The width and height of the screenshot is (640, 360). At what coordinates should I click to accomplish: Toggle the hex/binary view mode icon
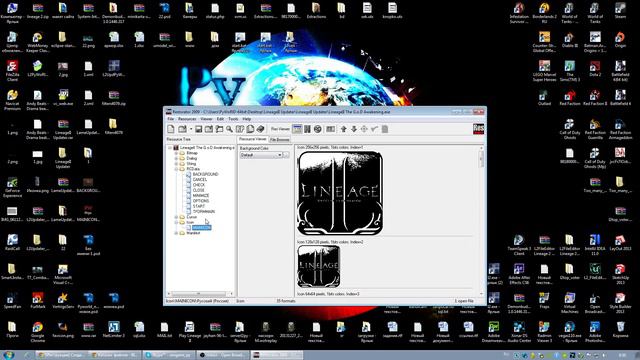[x=307, y=129]
